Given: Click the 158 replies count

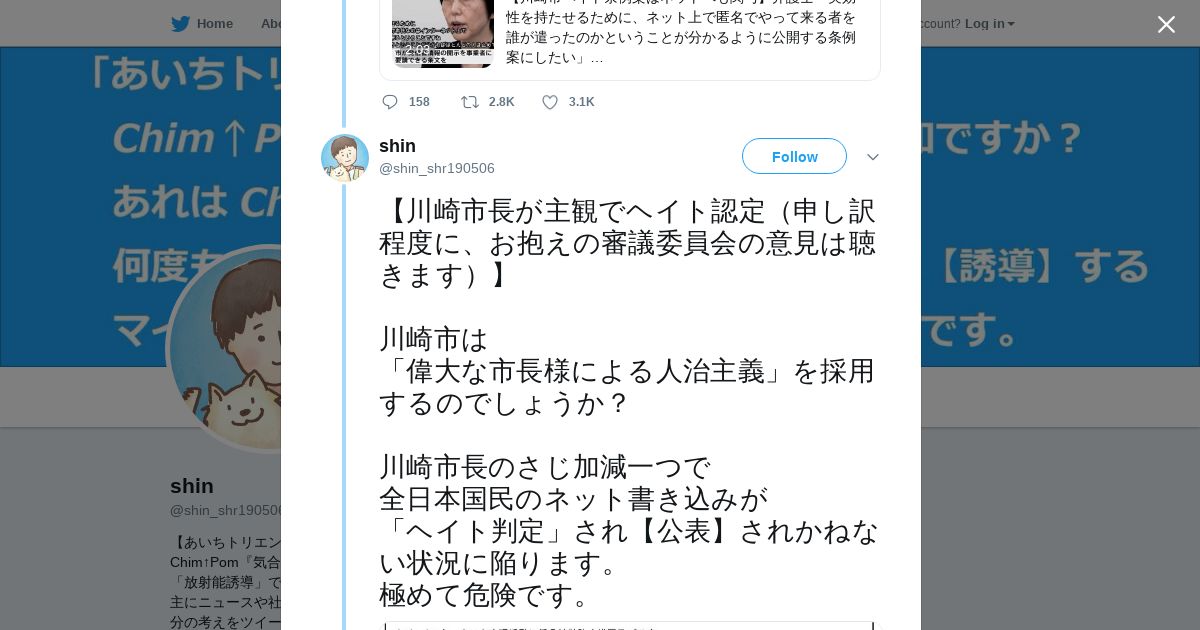Looking at the screenshot, I should (x=419, y=102).
